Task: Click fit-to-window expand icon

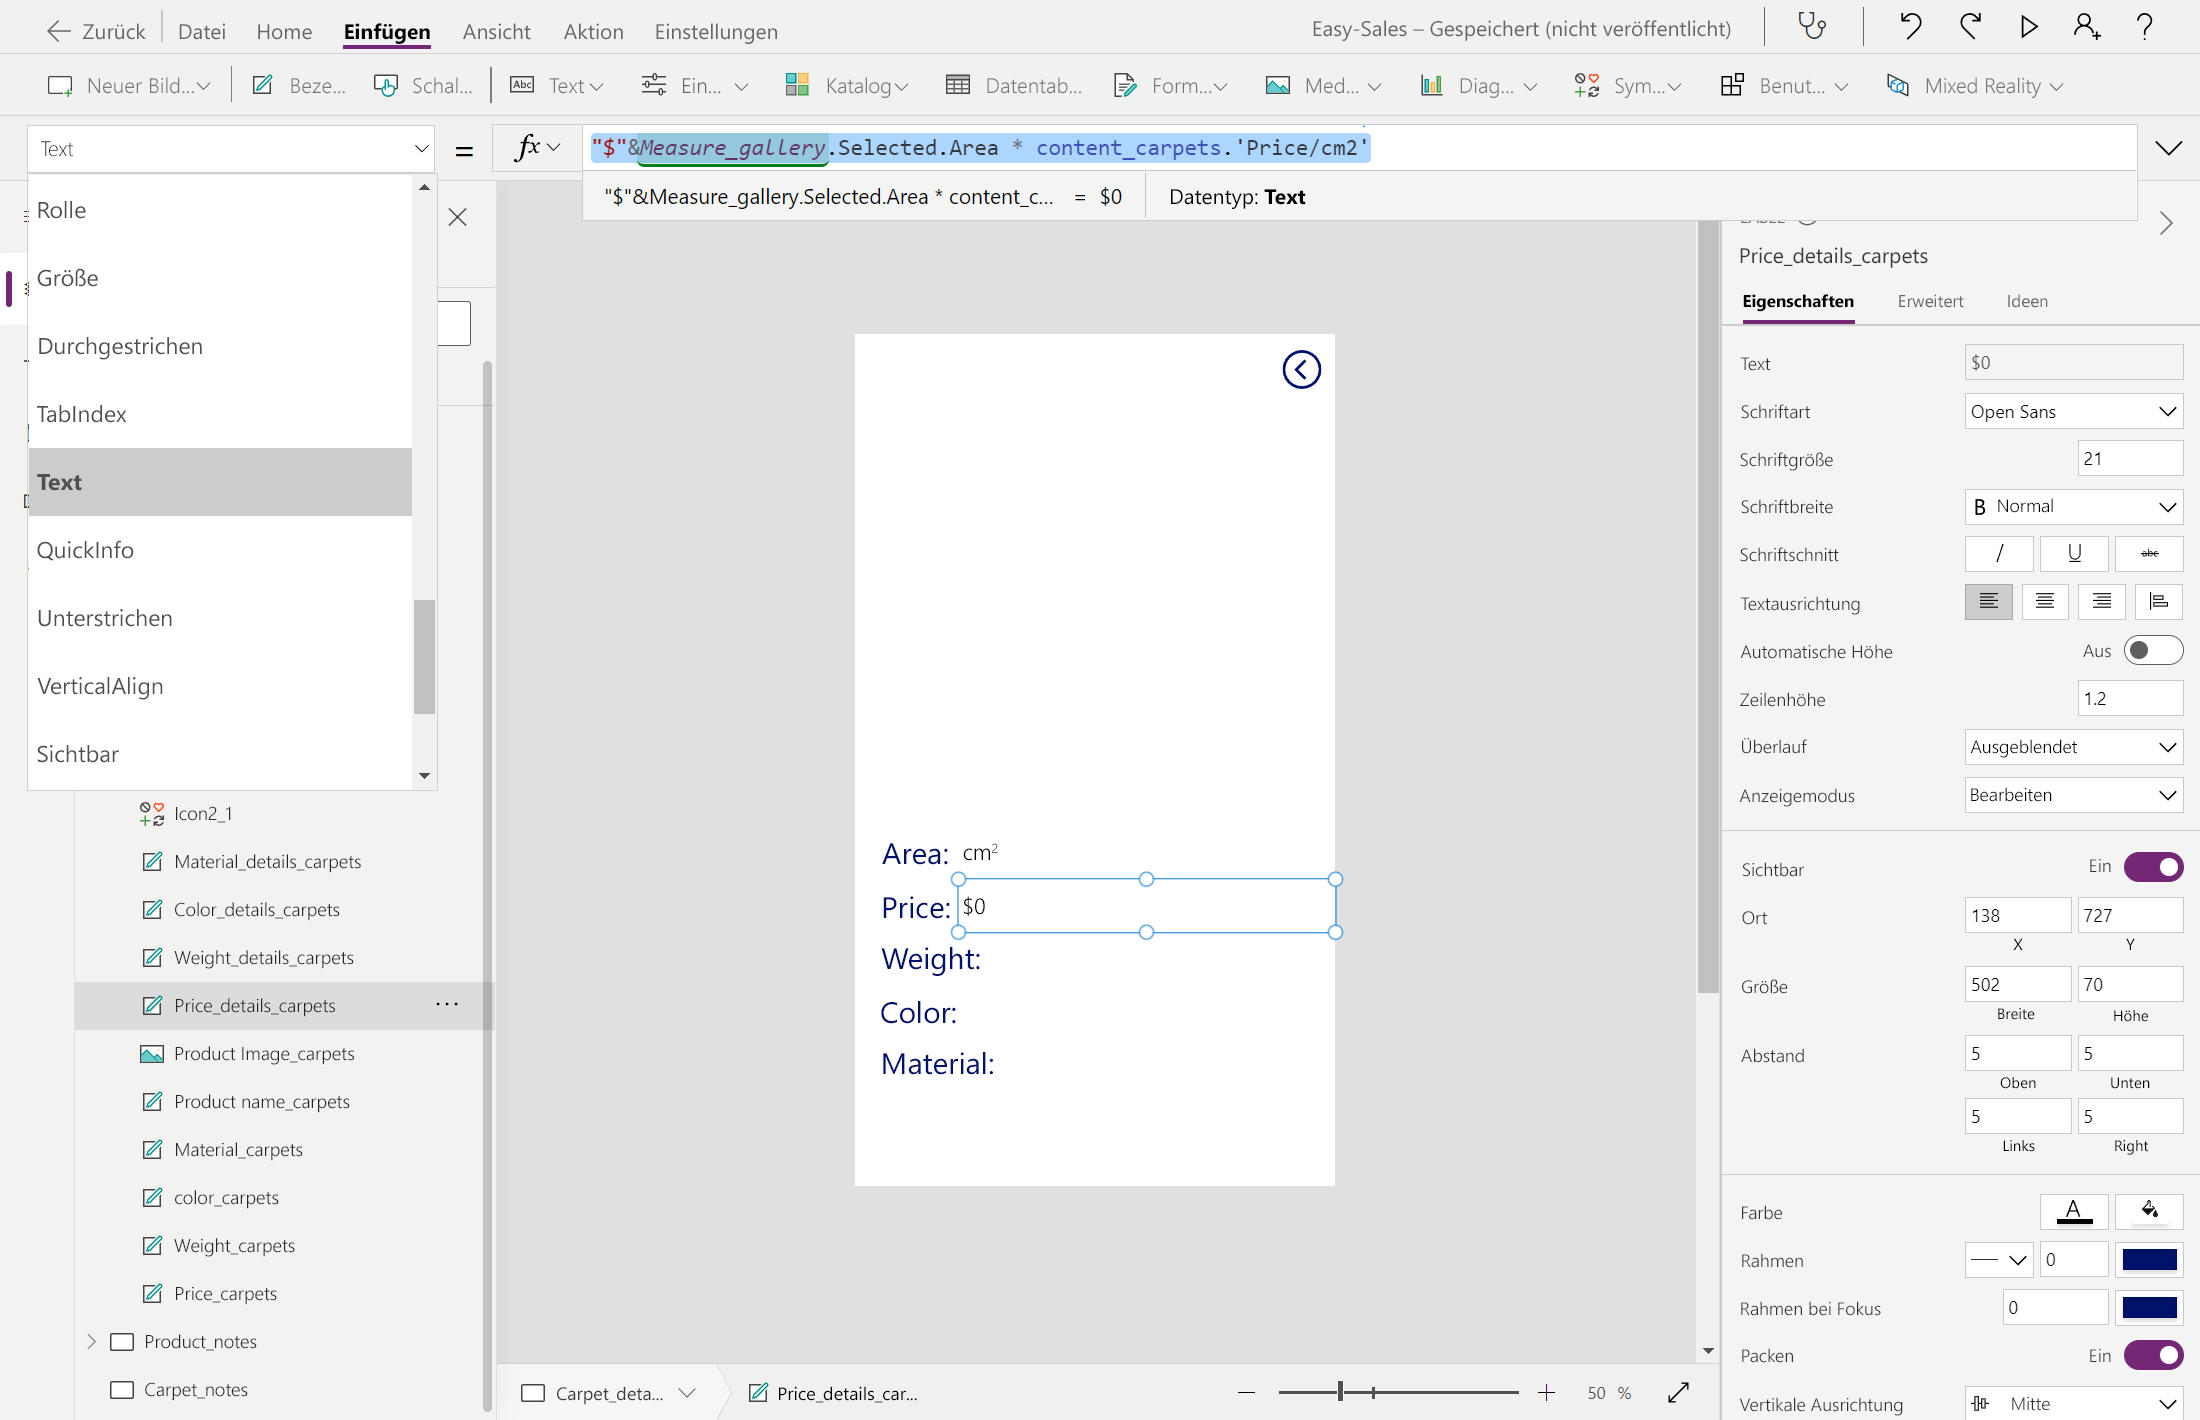Action: pyautogui.click(x=1679, y=1392)
